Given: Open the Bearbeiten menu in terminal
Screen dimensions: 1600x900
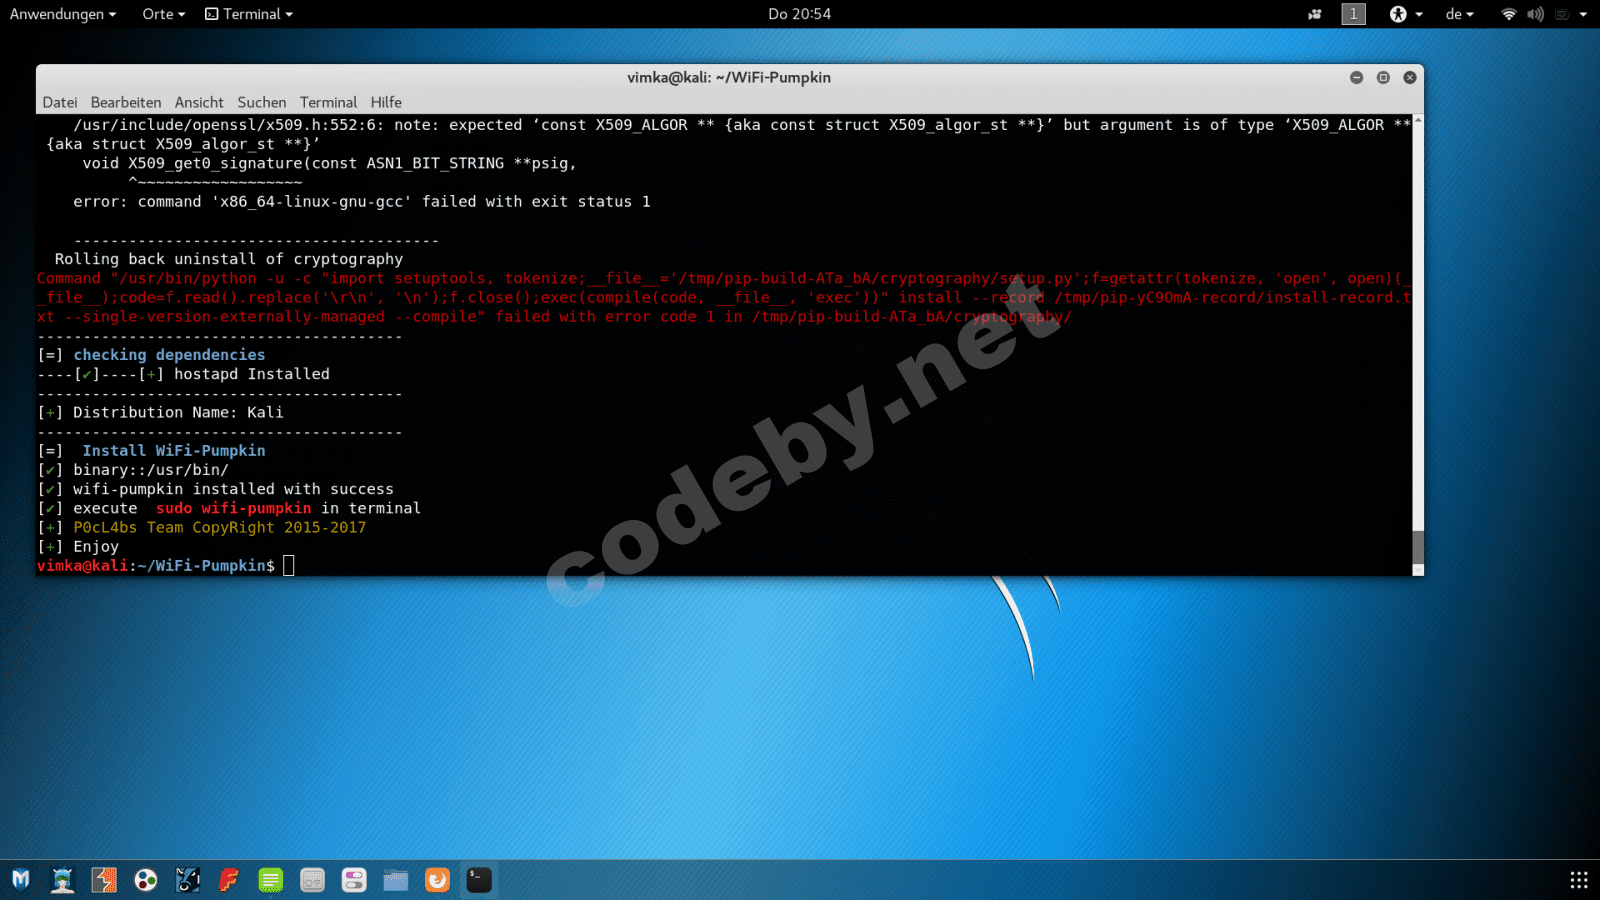Looking at the screenshot, I should point(126,102).
